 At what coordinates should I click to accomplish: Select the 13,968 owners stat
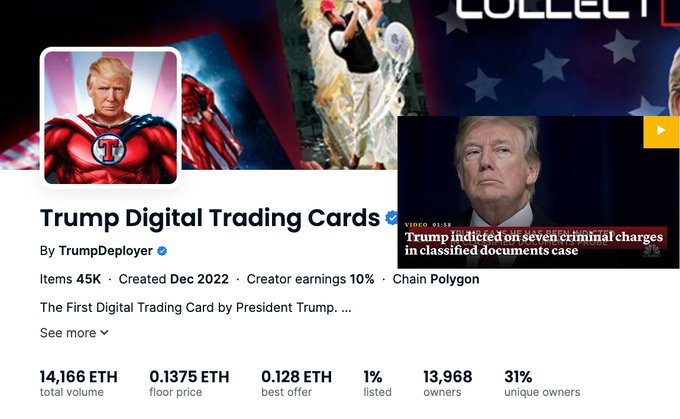[x=448, y=383]
